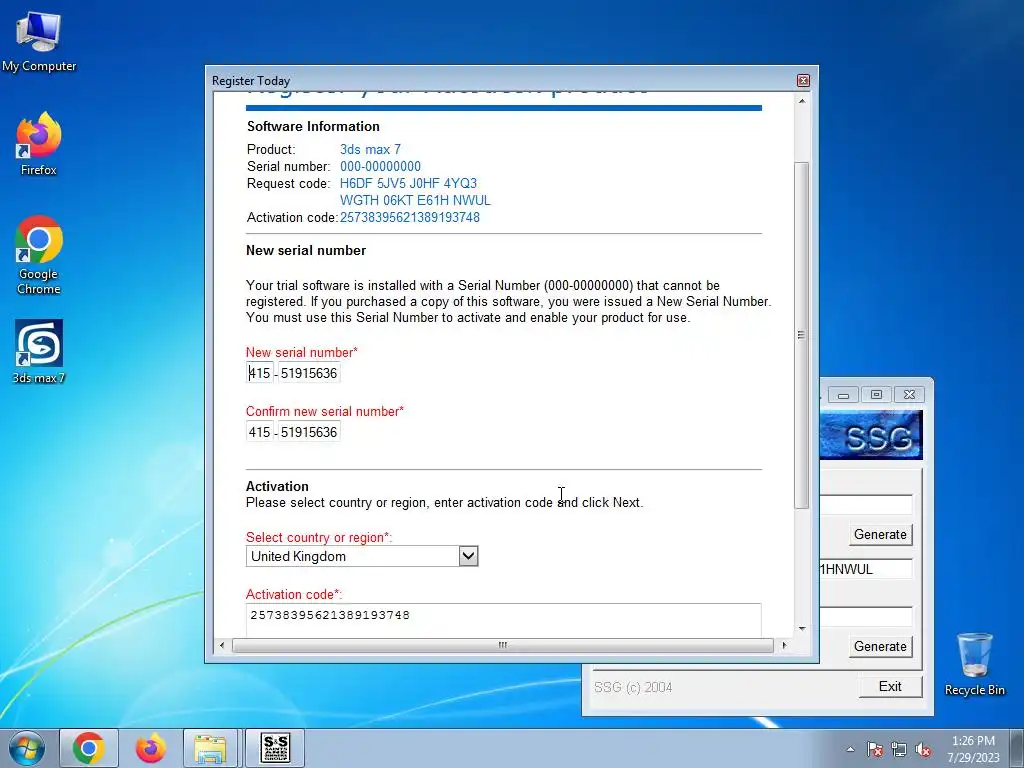Click the second New serial number field 51915636
The image size is (1024, 768).
309,373
